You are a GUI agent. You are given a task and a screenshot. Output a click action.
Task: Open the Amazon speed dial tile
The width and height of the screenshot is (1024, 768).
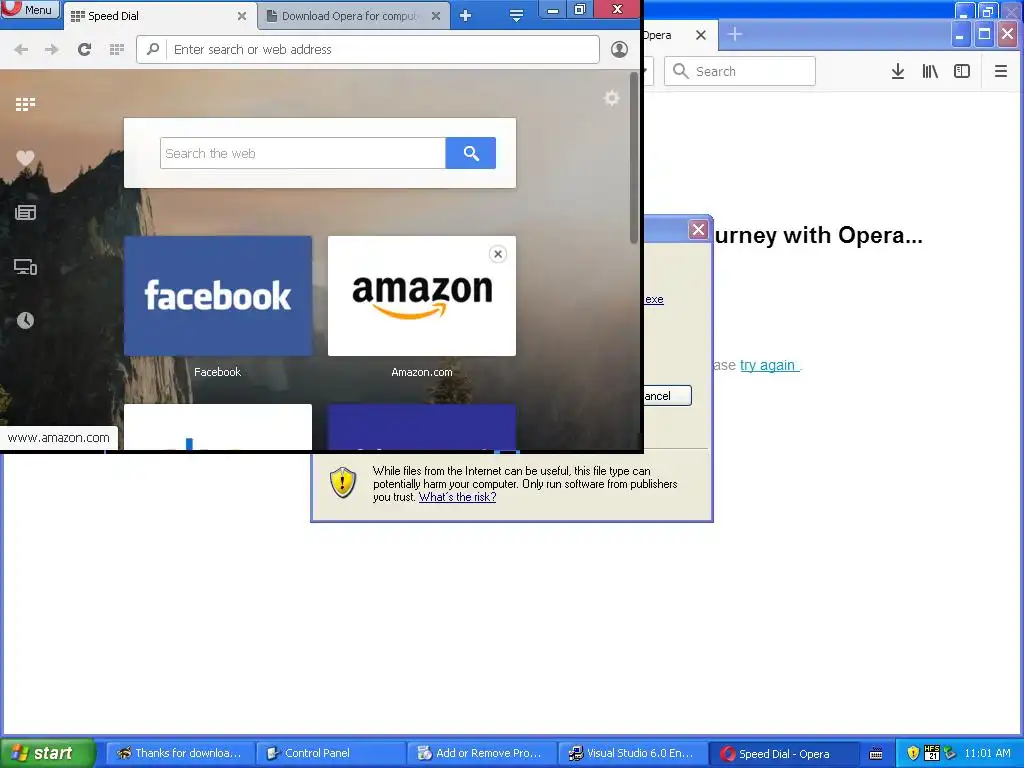pyautogui.click(x=421, y=296)
